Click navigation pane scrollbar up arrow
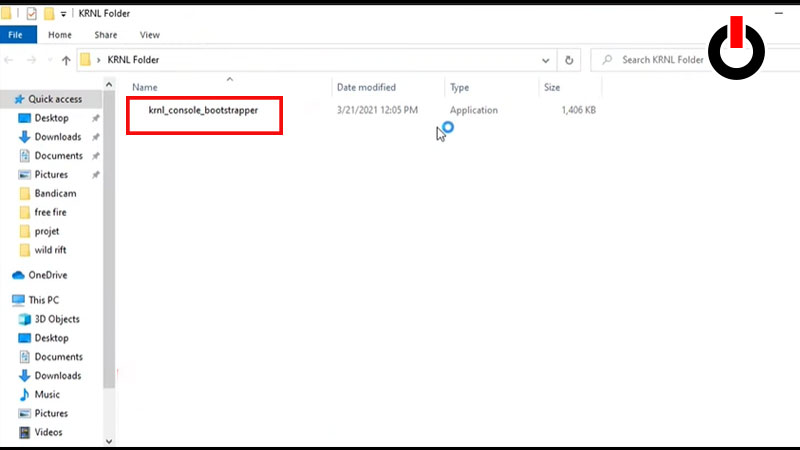800x450 pixels. tap(109, 85)
